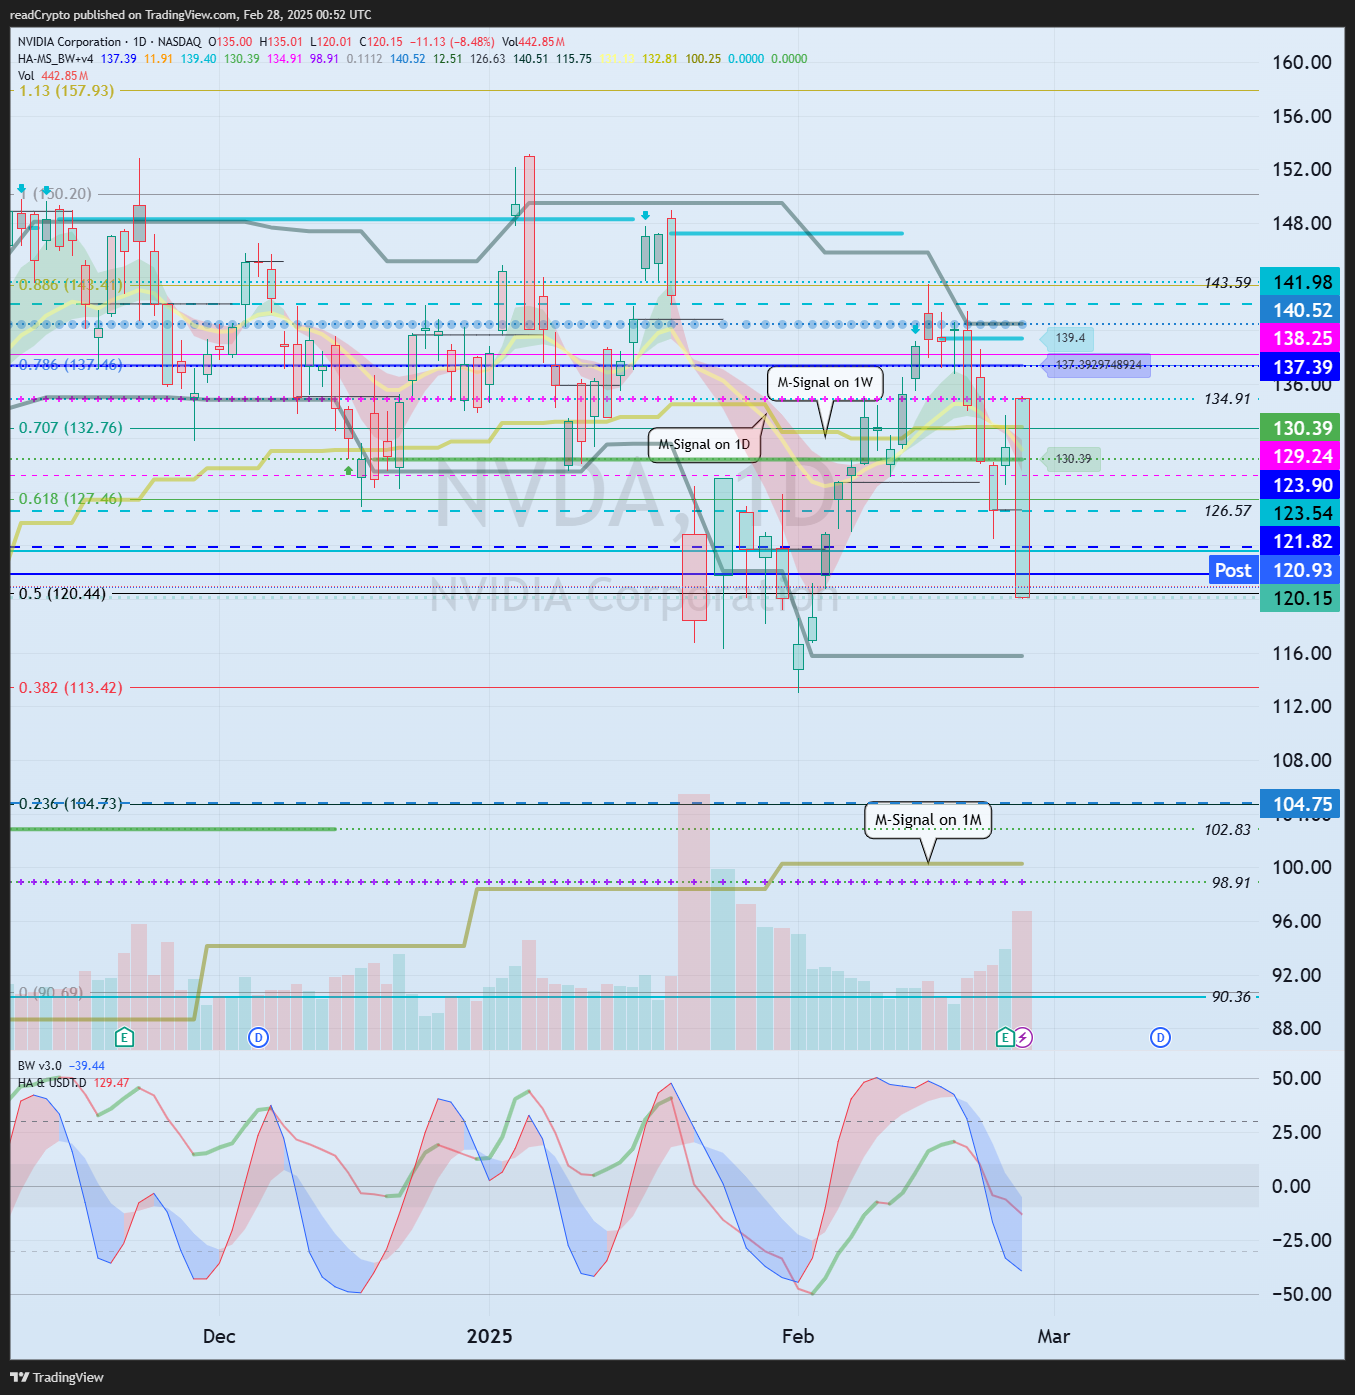Click the Dec label on time axis
This screenshot has width=1355, height=1395.
click(x=219, y=1336)
